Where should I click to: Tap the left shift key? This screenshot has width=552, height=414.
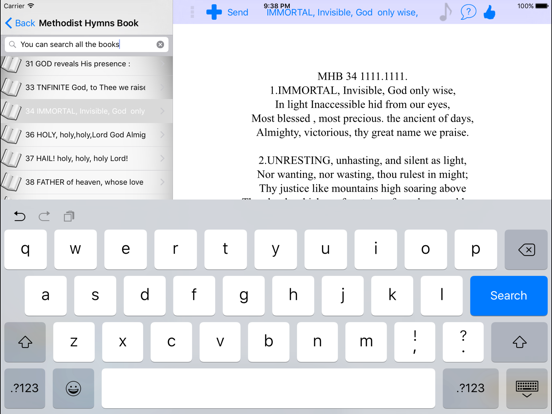[x=25, y=342]
